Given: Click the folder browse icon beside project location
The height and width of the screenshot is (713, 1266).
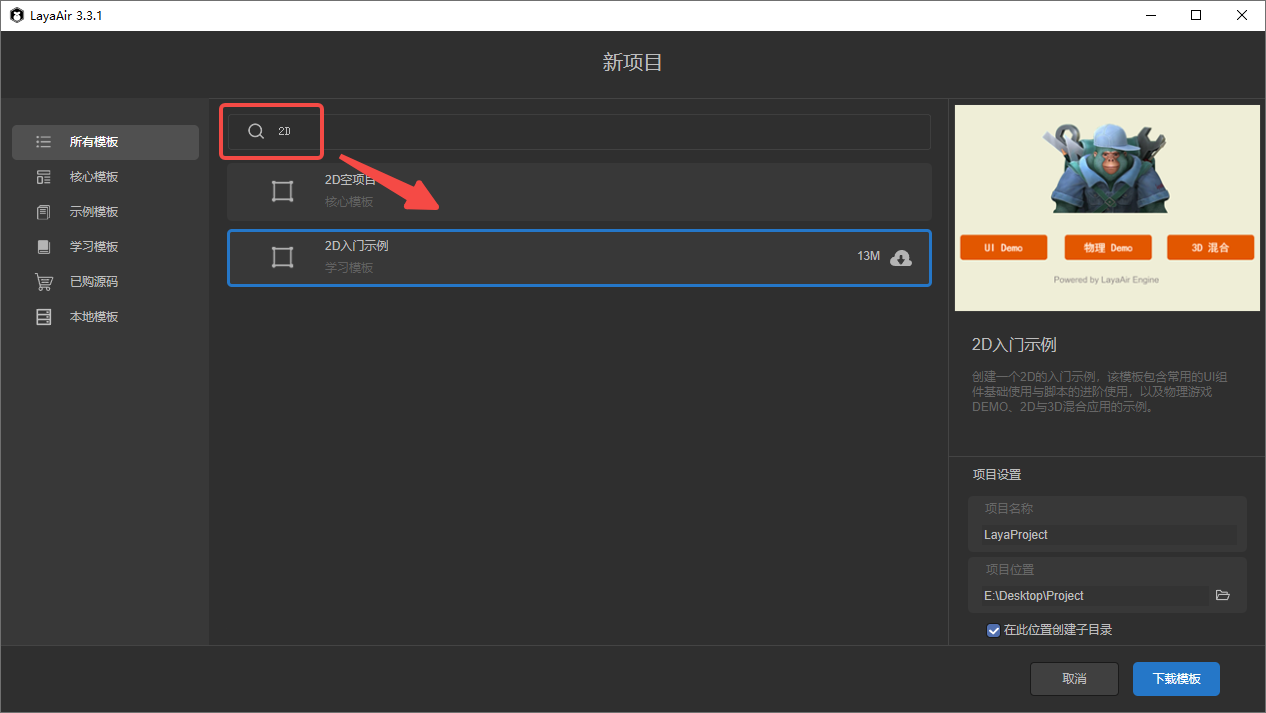Looking at the screenshot, I should coord(1222,595).
